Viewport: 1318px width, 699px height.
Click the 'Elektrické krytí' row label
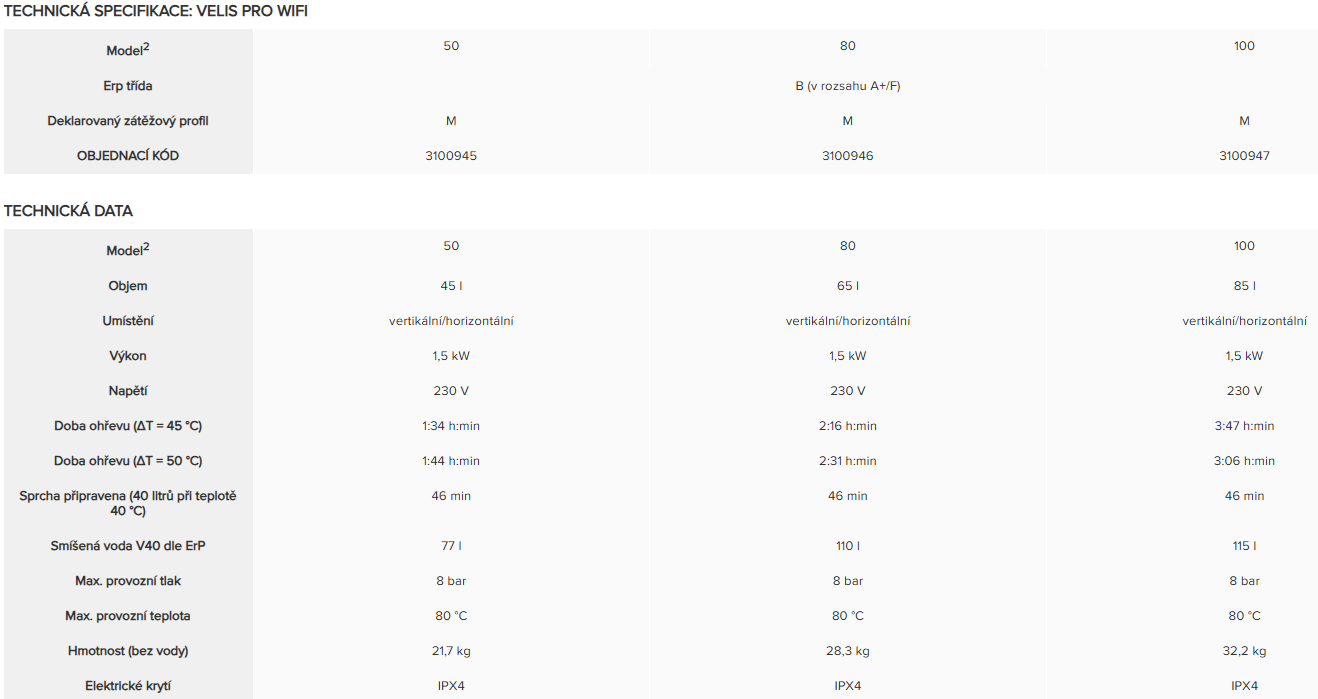coord(128,686)
